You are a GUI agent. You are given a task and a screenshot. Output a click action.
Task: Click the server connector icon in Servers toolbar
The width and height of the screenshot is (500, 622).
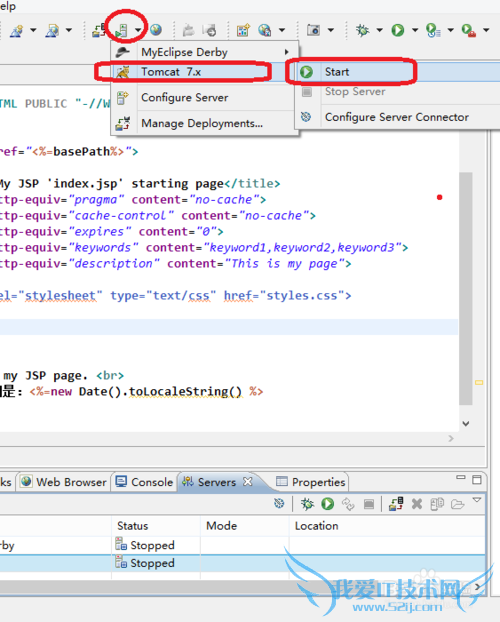[x=279, y=504]
